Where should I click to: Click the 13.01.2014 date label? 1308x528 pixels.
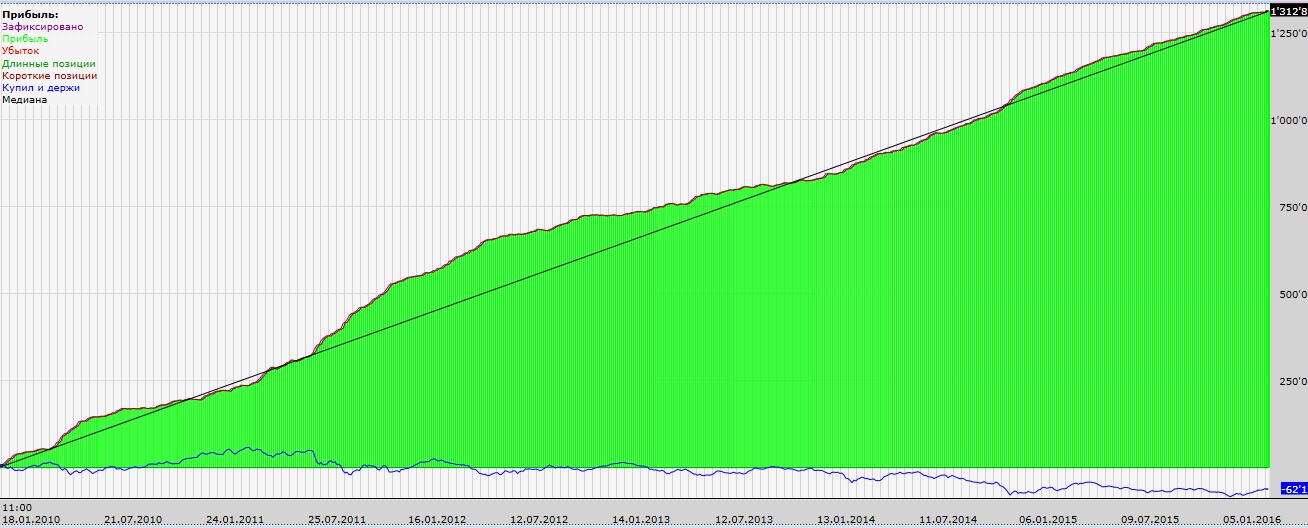coord(846,520)
